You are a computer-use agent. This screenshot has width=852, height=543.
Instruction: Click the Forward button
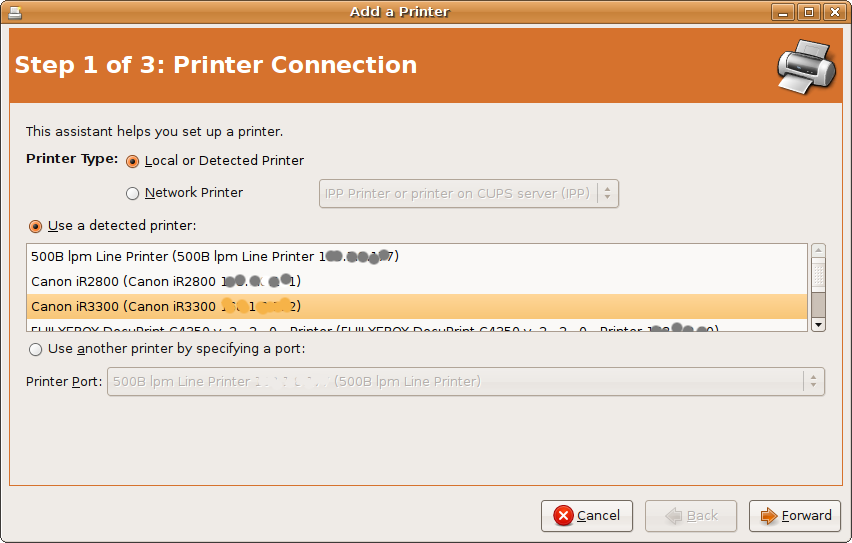[x=795, y=516]
